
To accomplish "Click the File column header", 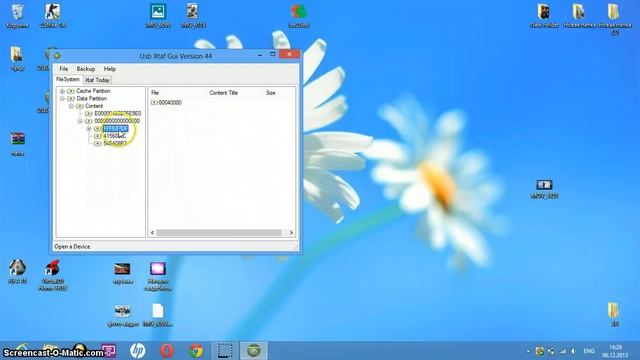I will pos(155,93).
